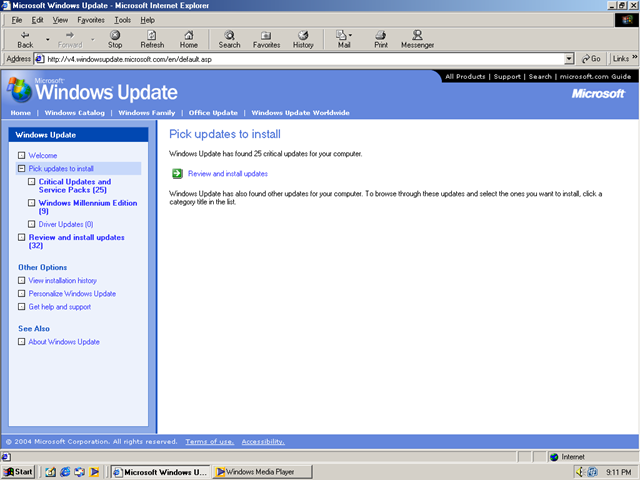Open the address bar dropdown arrow
This screenshot has height=480, width=640.
569,59
